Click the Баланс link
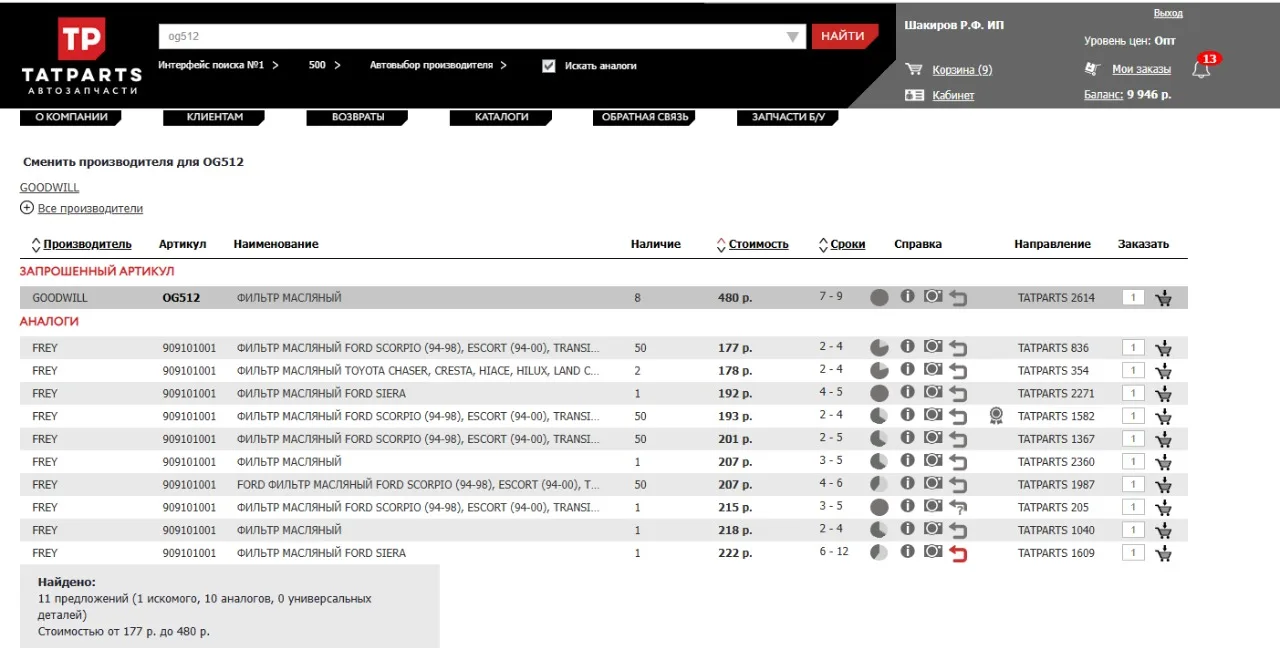This screenshot has width=1280, height=670. point(1102,95)
